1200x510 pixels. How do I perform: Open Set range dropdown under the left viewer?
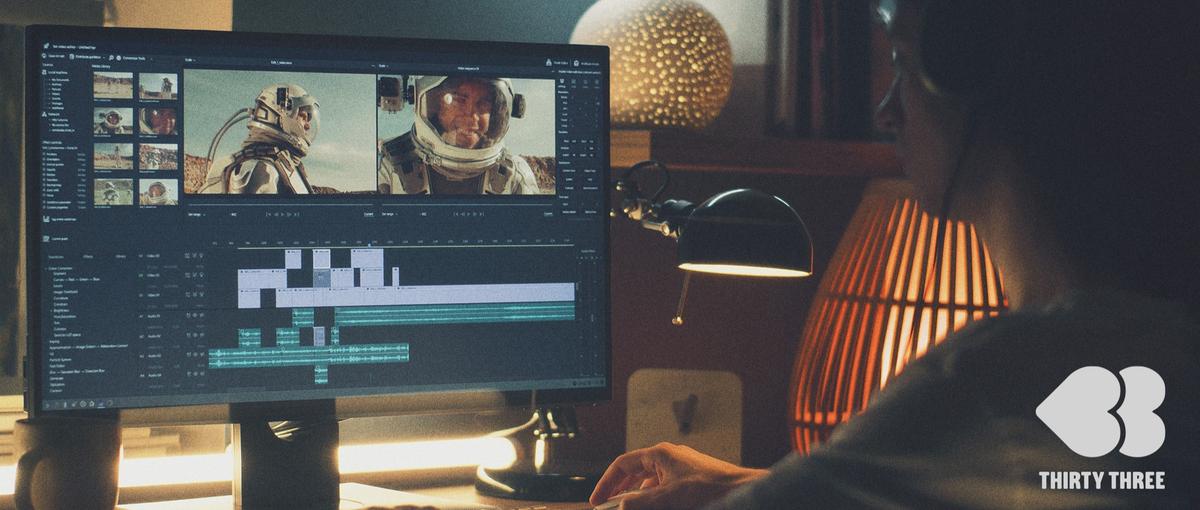(x=196, y=214)
